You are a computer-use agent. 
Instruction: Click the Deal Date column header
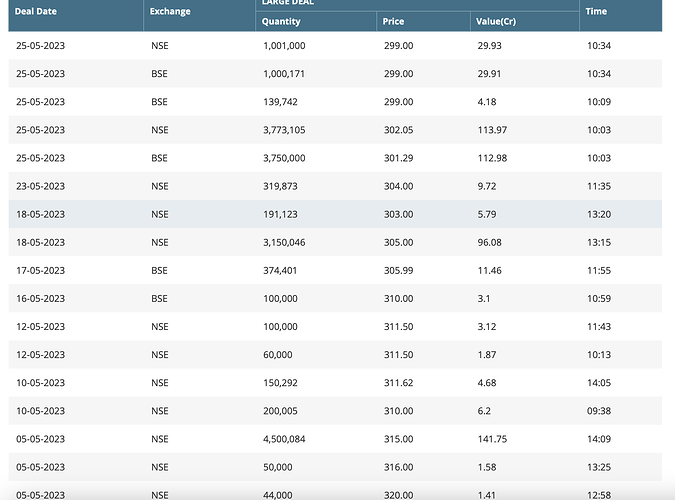(35, 11)
